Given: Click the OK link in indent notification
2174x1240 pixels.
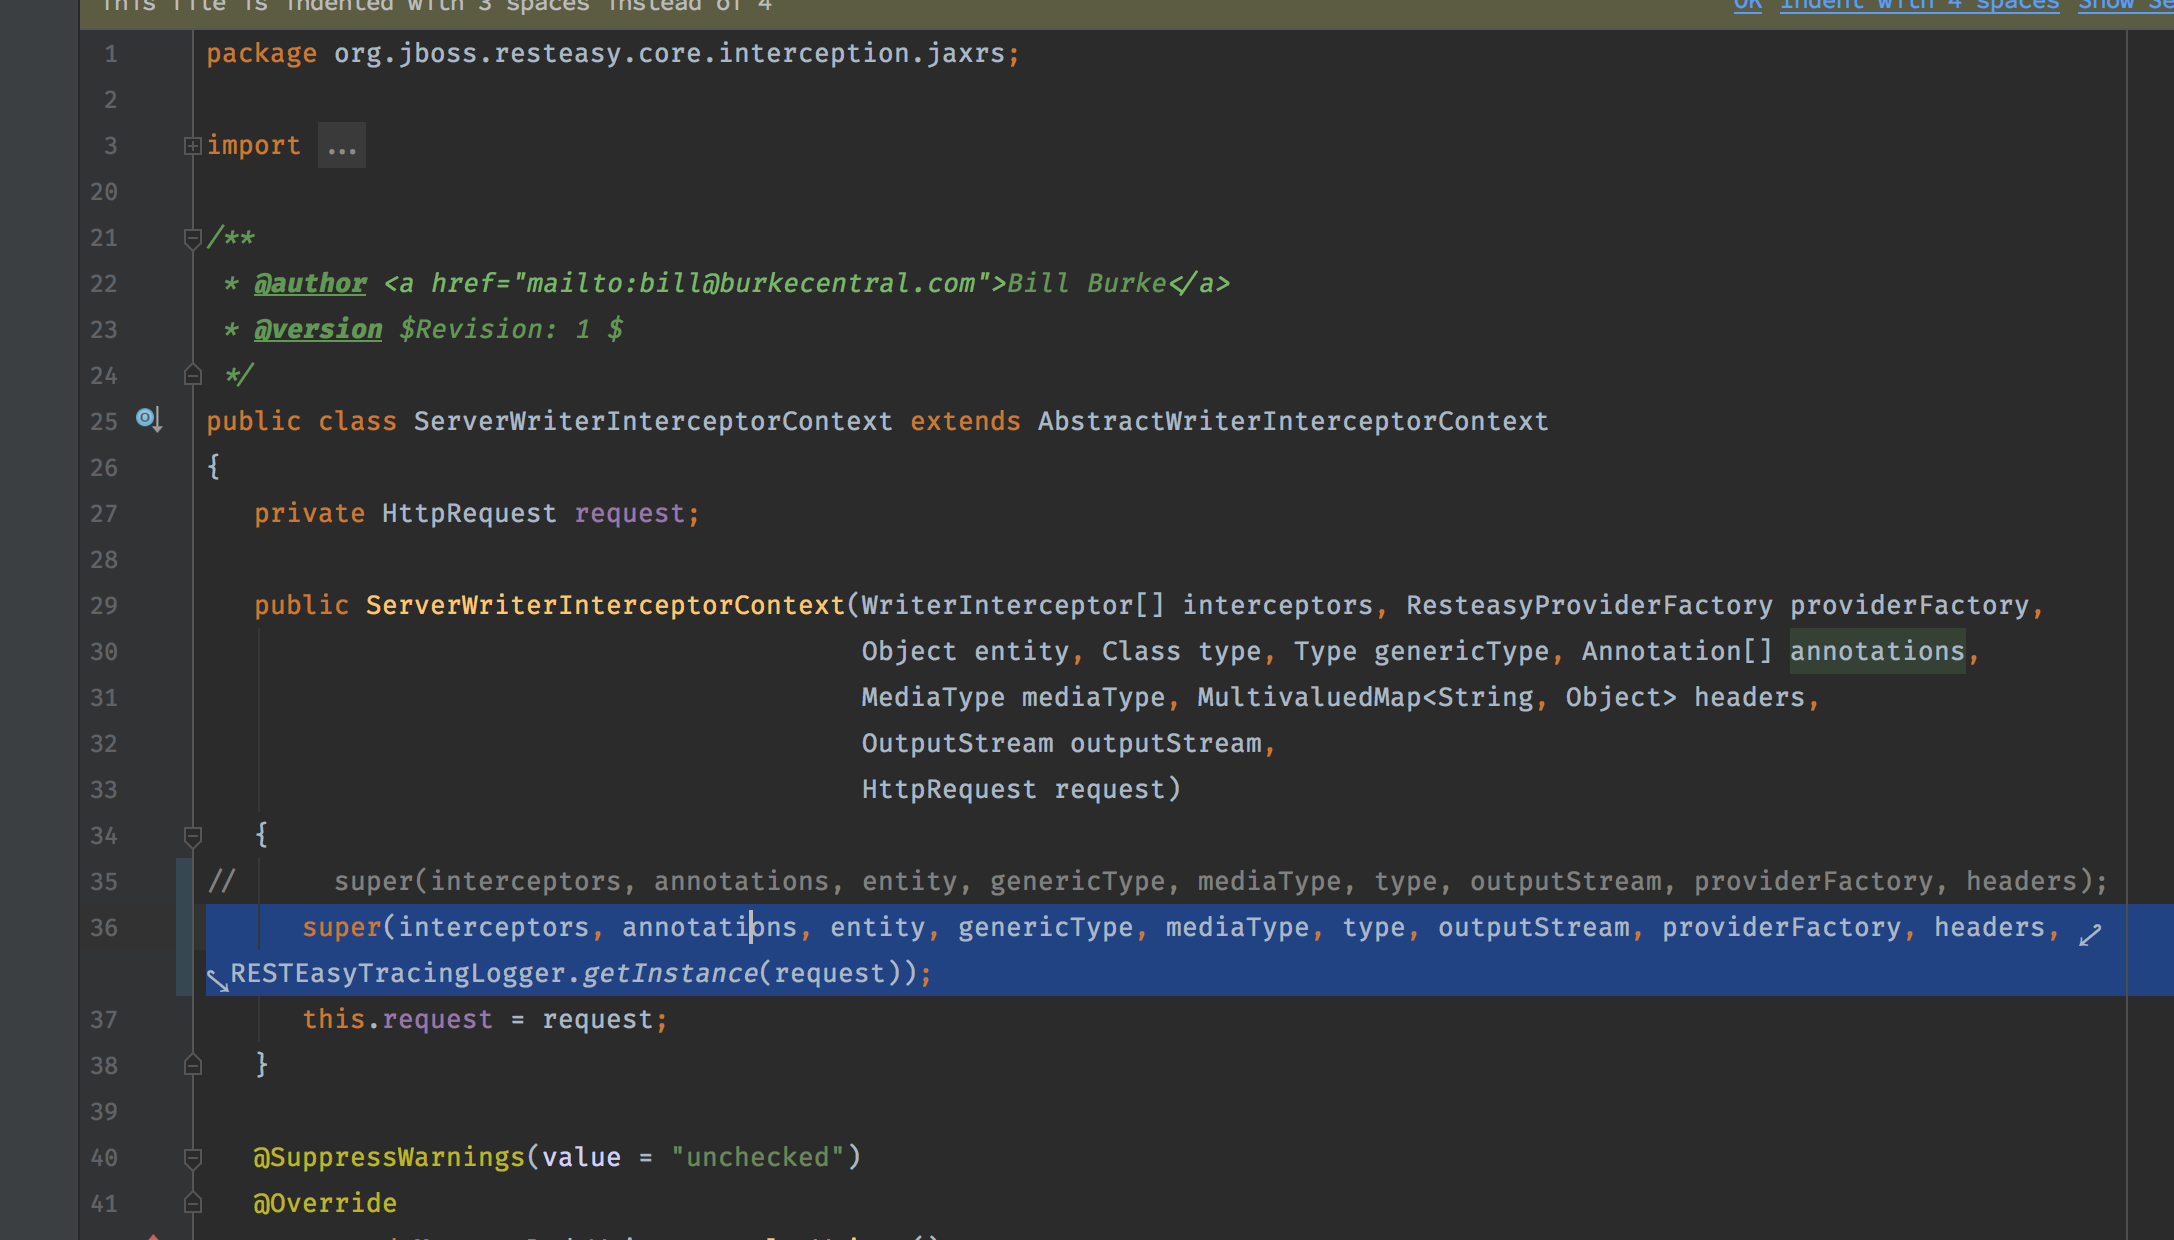Looking at the screenshot, I should pyautogui.click(x=1747, y=6).
